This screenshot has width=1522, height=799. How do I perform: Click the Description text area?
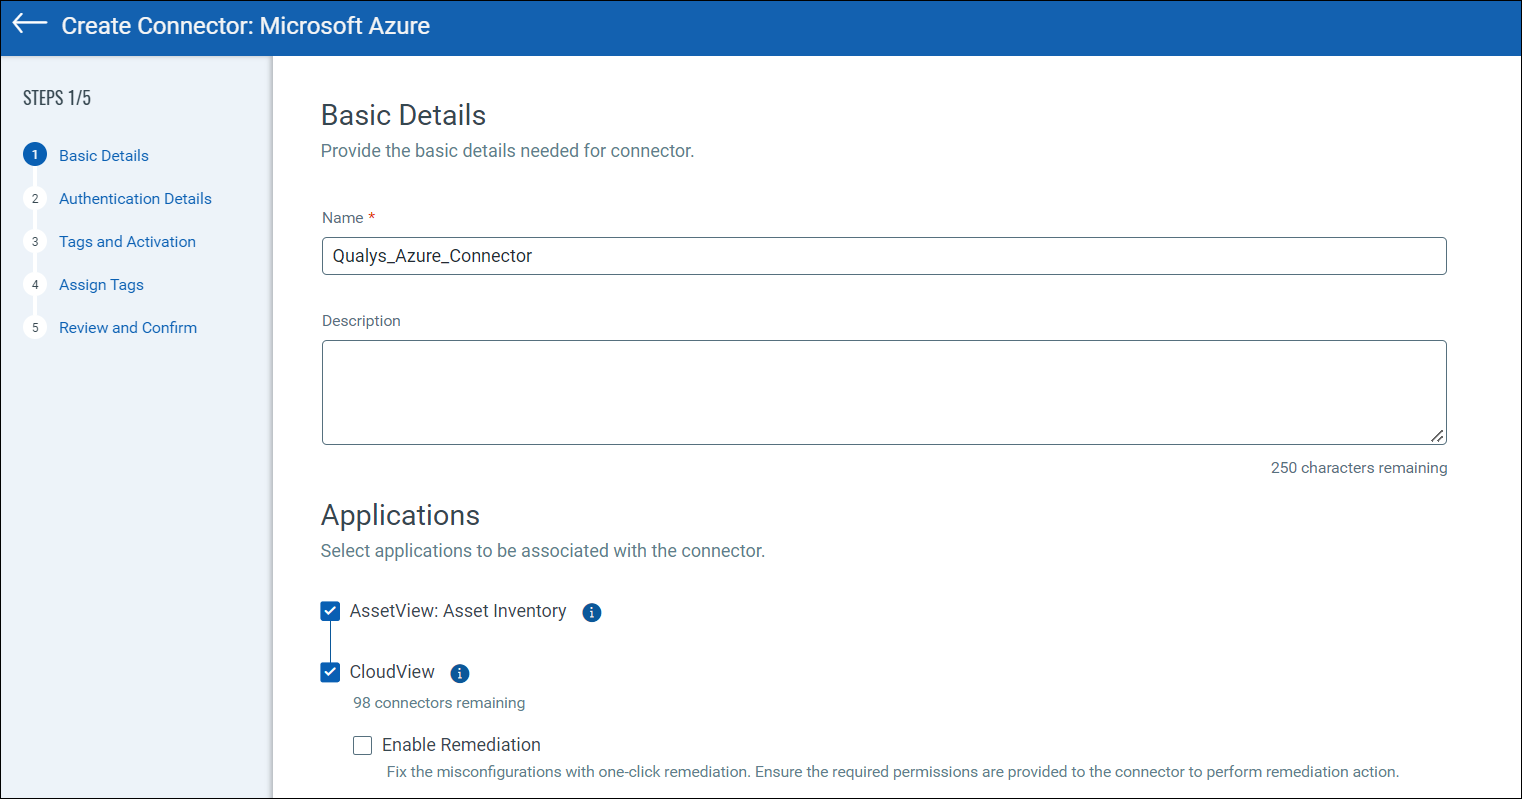[884, 392]
